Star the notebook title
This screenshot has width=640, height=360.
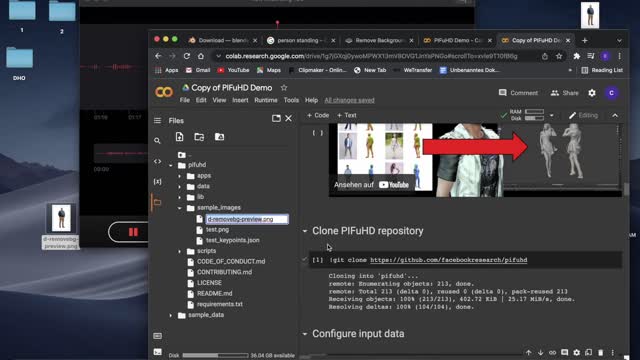[284, 88]
